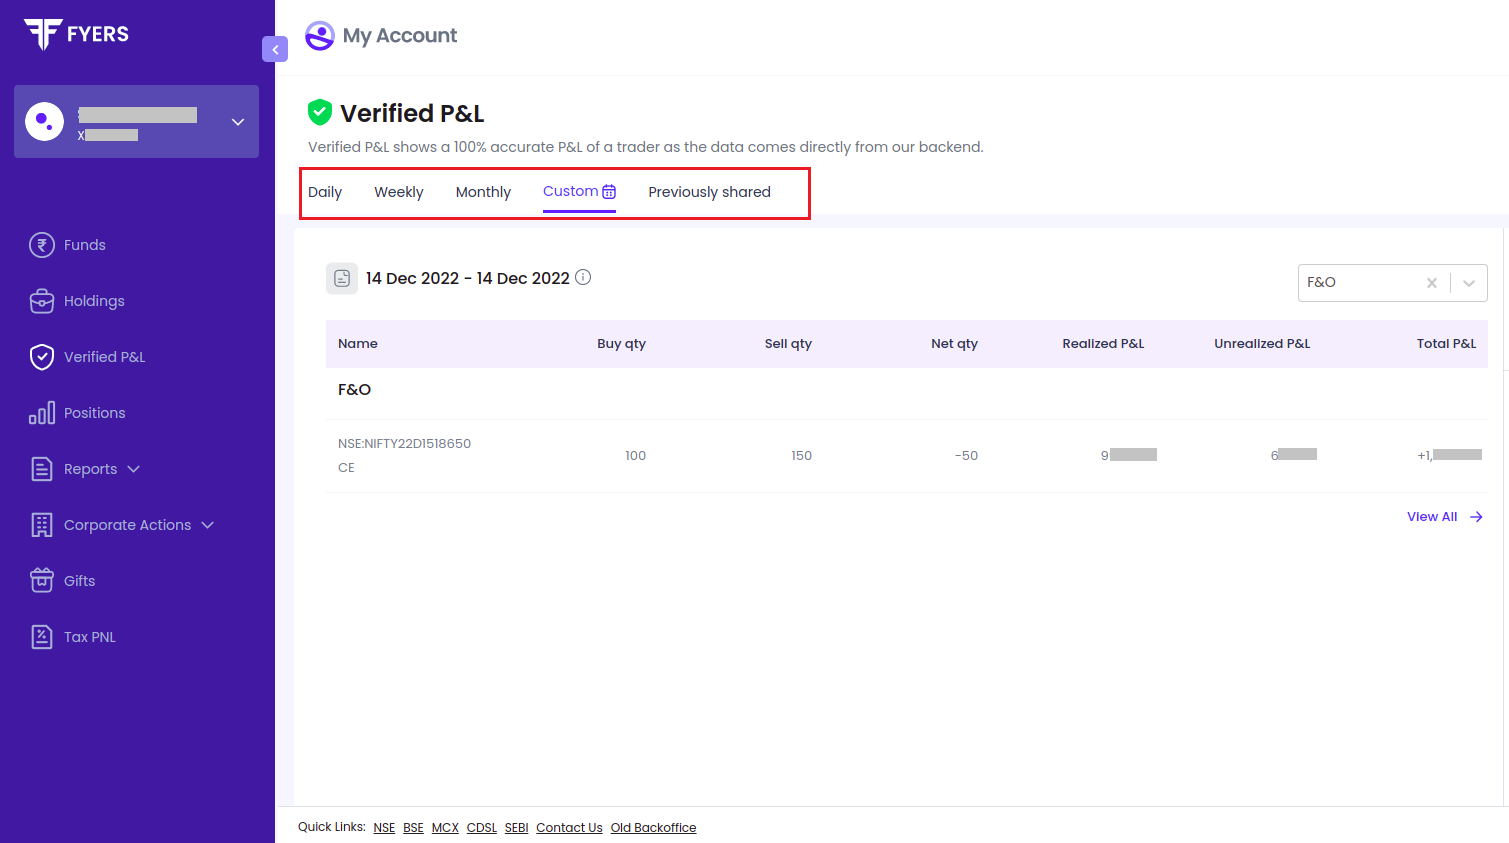Click the F&O group row label
This screenshot has width=1509, height=843.
coord(355,390)
